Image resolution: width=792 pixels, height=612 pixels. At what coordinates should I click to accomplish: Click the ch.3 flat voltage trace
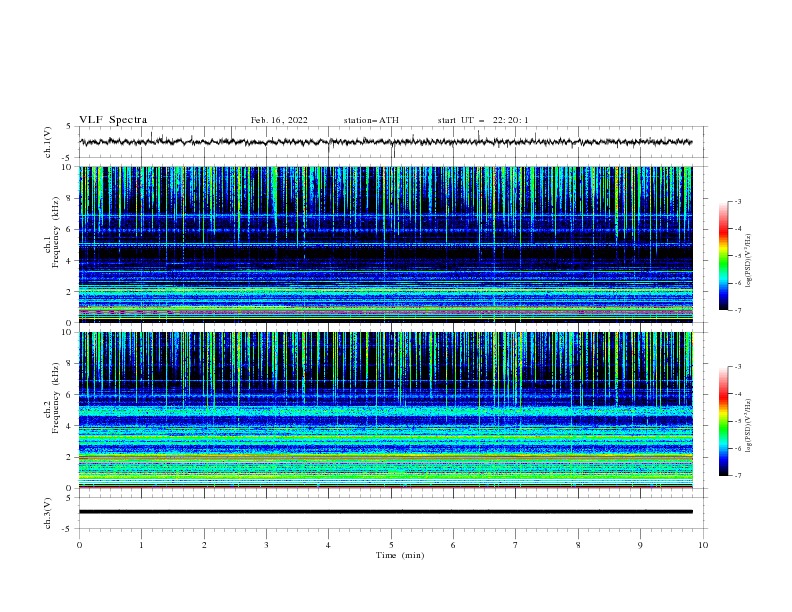(386, 512)
